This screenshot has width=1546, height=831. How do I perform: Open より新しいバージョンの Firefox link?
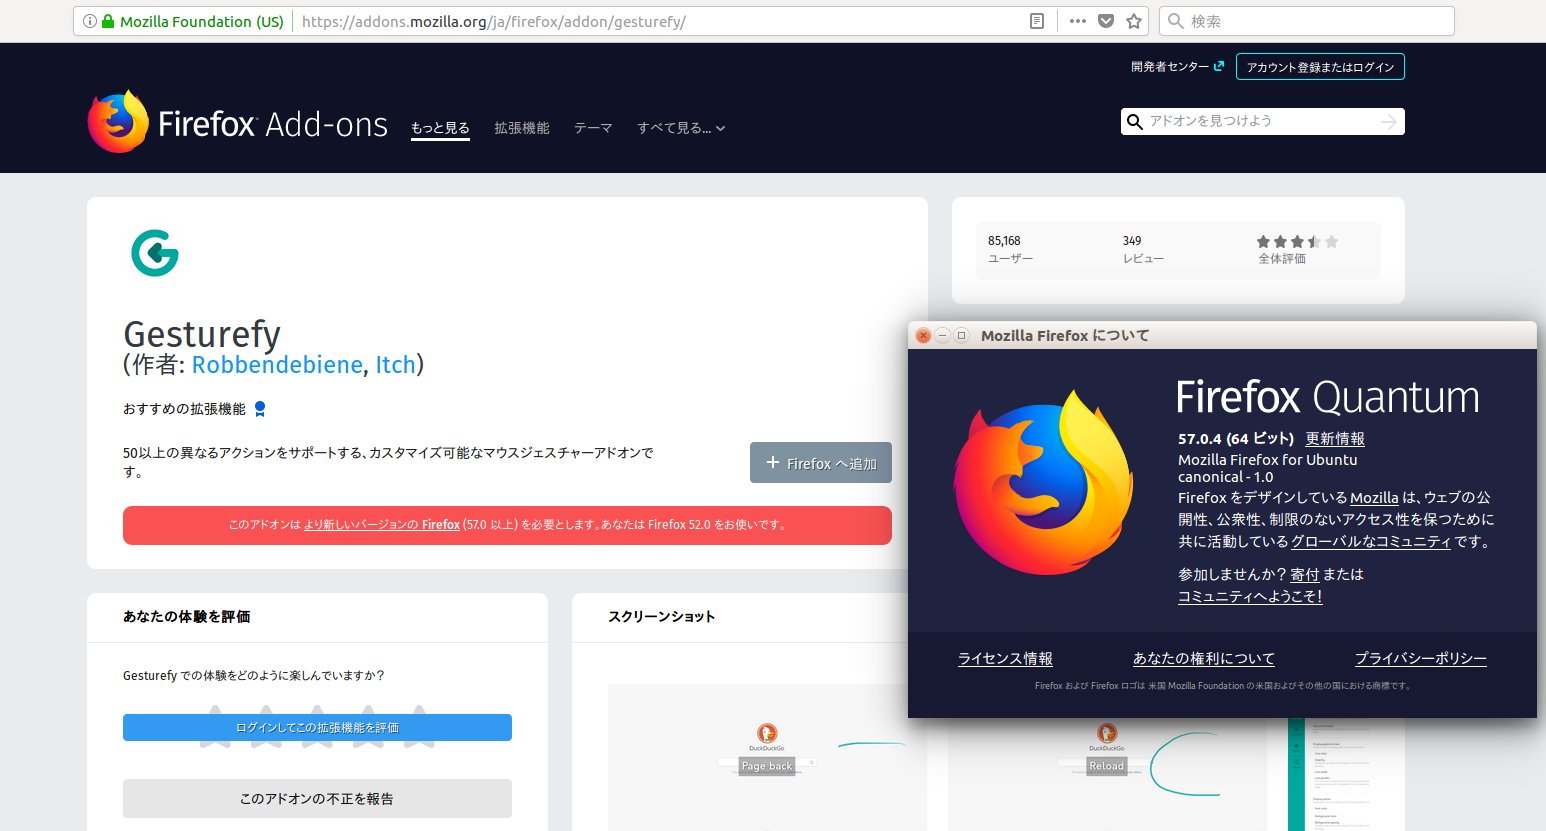(x=382, y=524)
